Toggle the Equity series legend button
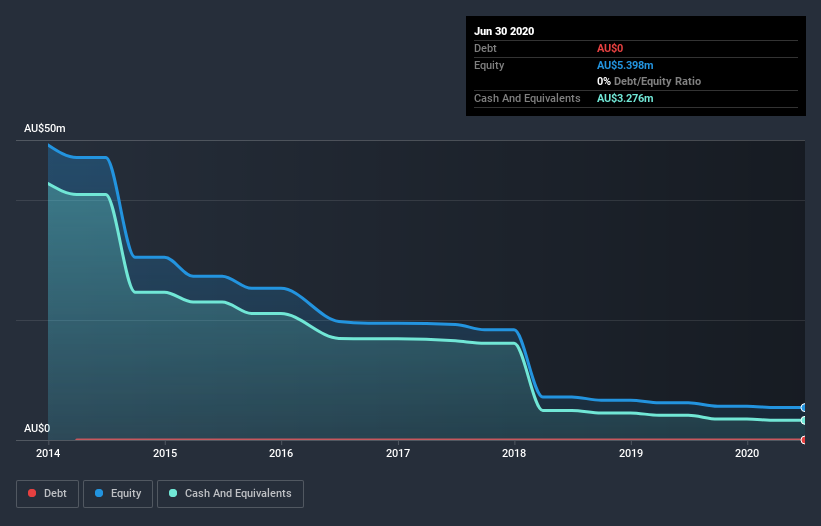Viewport: 821px width, 526px height. pos(118,494)
